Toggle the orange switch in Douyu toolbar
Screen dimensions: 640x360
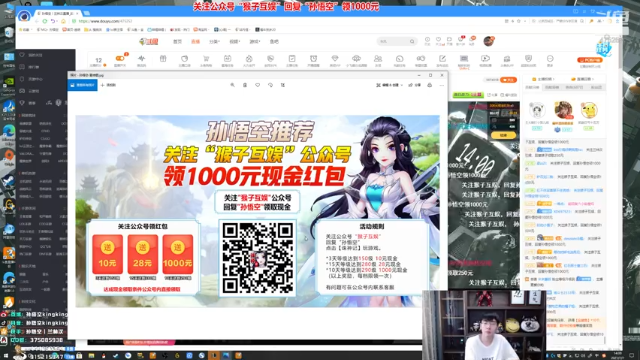coord(120,58)
